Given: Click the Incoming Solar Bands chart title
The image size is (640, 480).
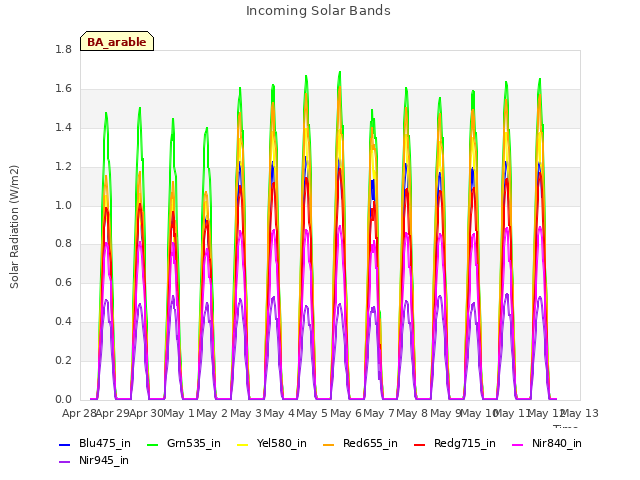Looking at the screenshot, I should (x=318, y=11).
